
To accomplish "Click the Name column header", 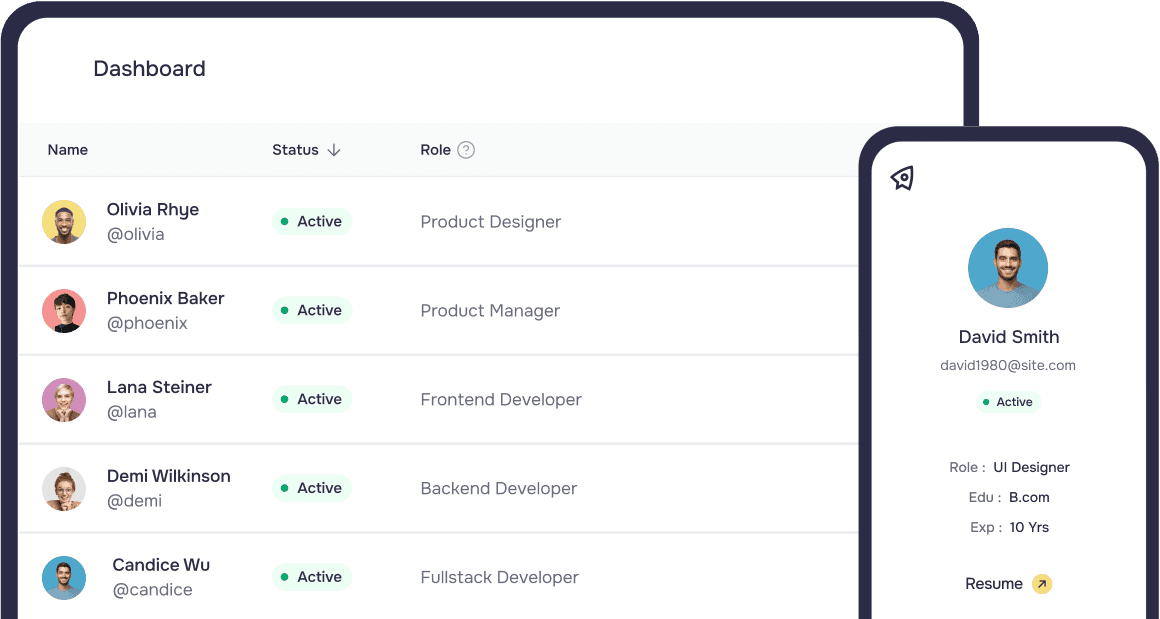I will [x=67, y=150].
